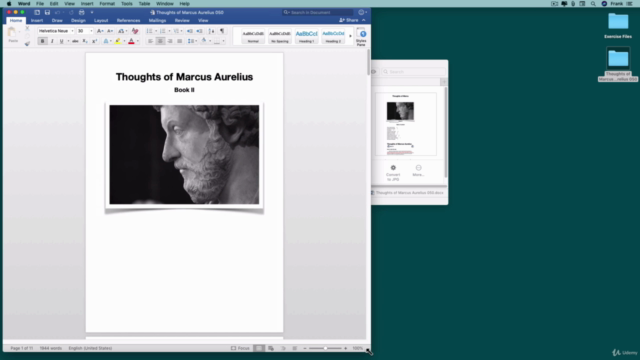The width and height of the screenshot is (640, 360).
Task: Open the Layout ribbon tab
Action: pos(101,20)
